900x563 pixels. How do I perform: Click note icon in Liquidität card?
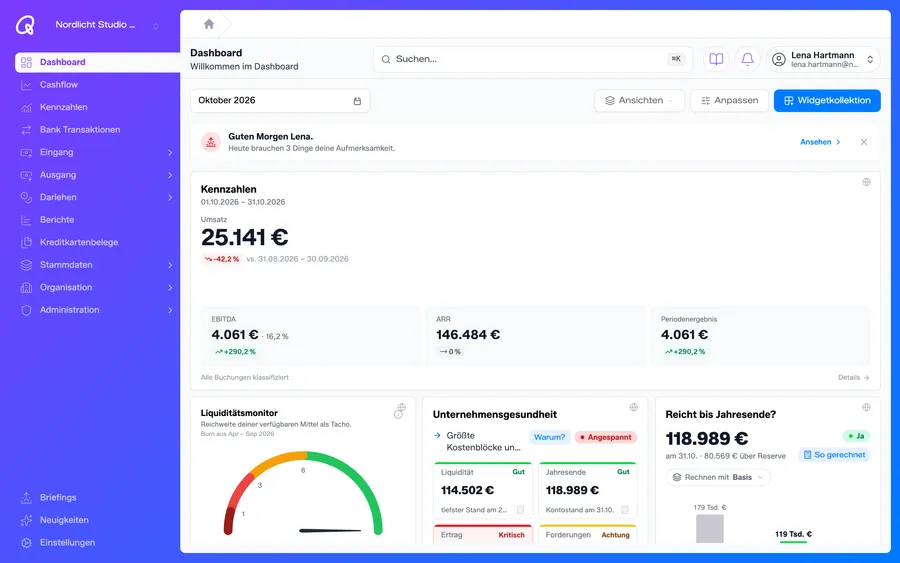[520, 510]
